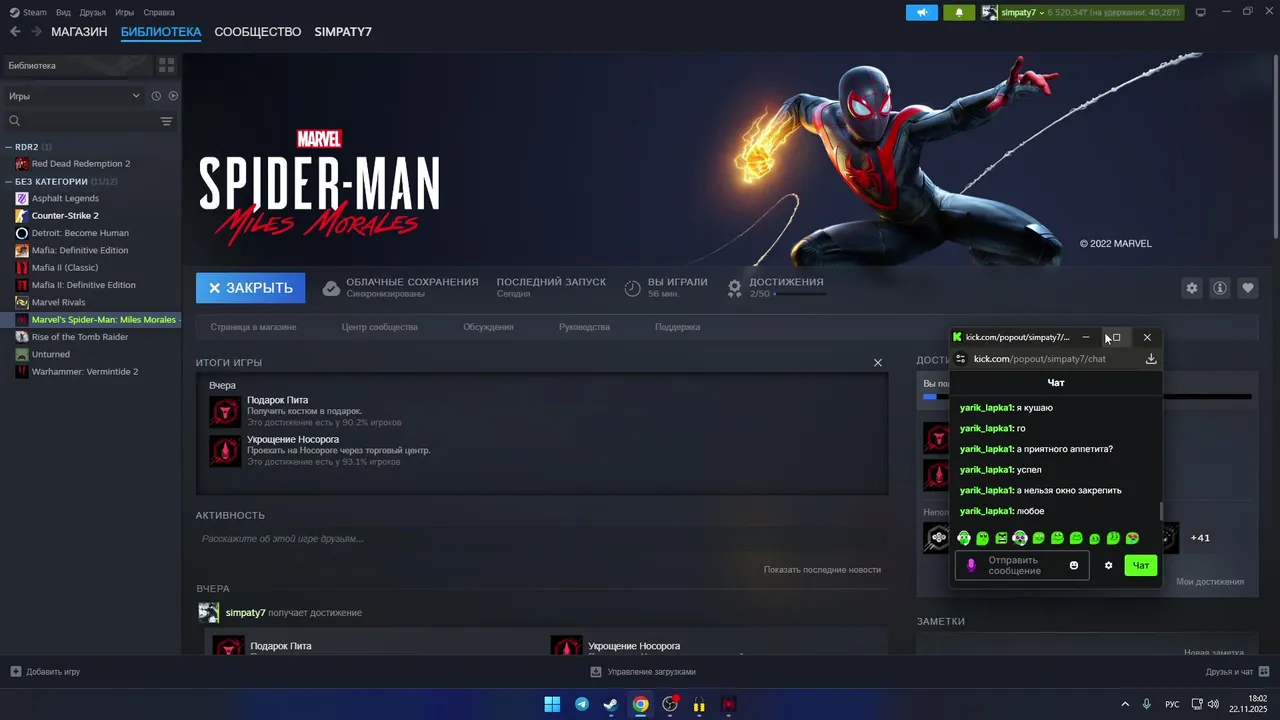Open advanced library filter options icon
The width and height of the screenshot is (1280, 720).
tap(167, 121)
